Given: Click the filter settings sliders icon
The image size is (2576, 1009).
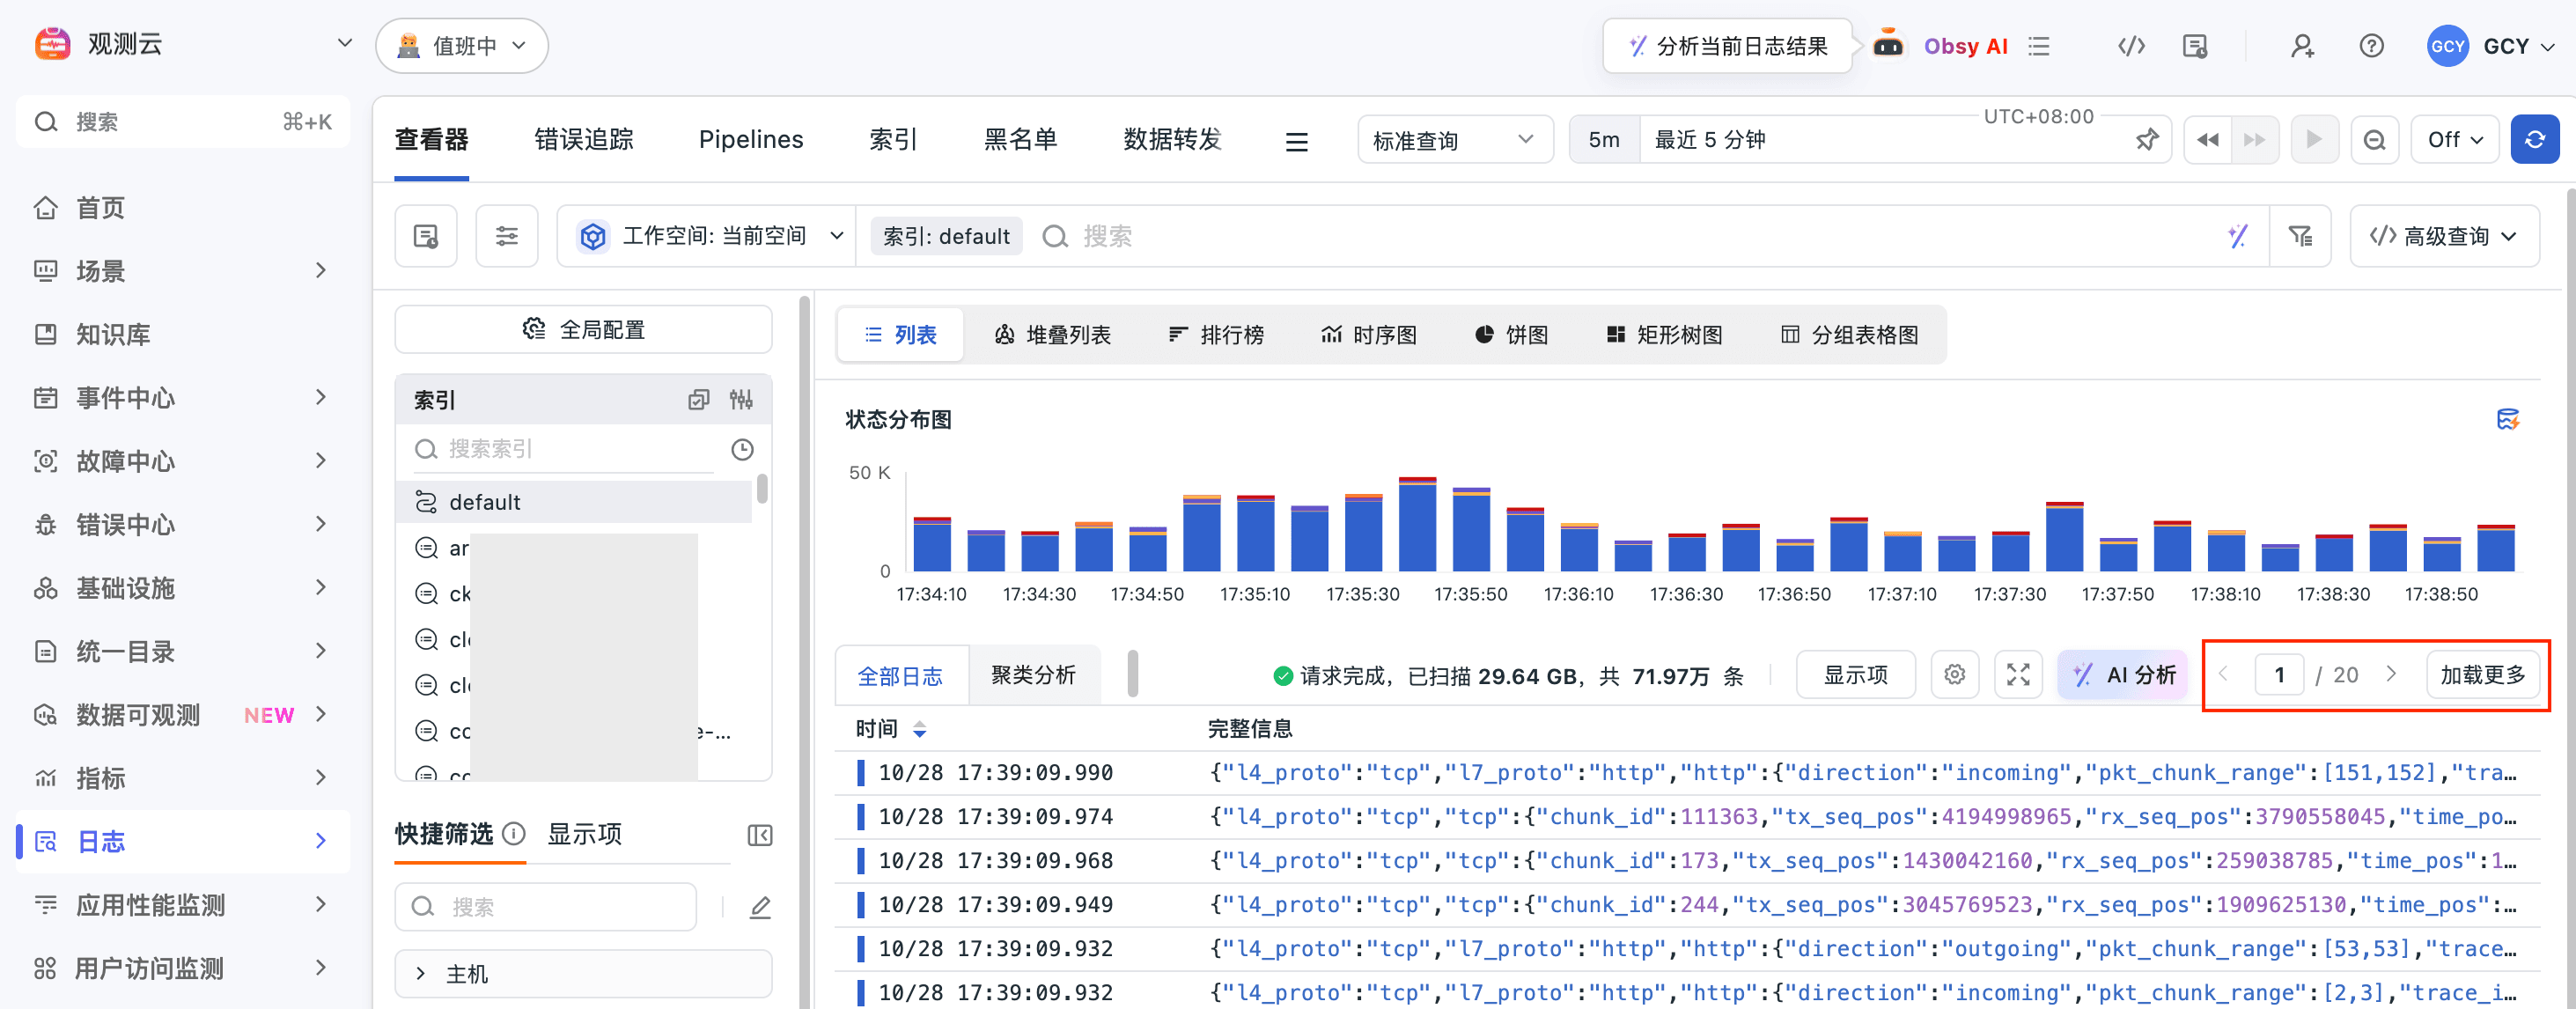Looking at the screenshot, I should click(x=507, y=236).
